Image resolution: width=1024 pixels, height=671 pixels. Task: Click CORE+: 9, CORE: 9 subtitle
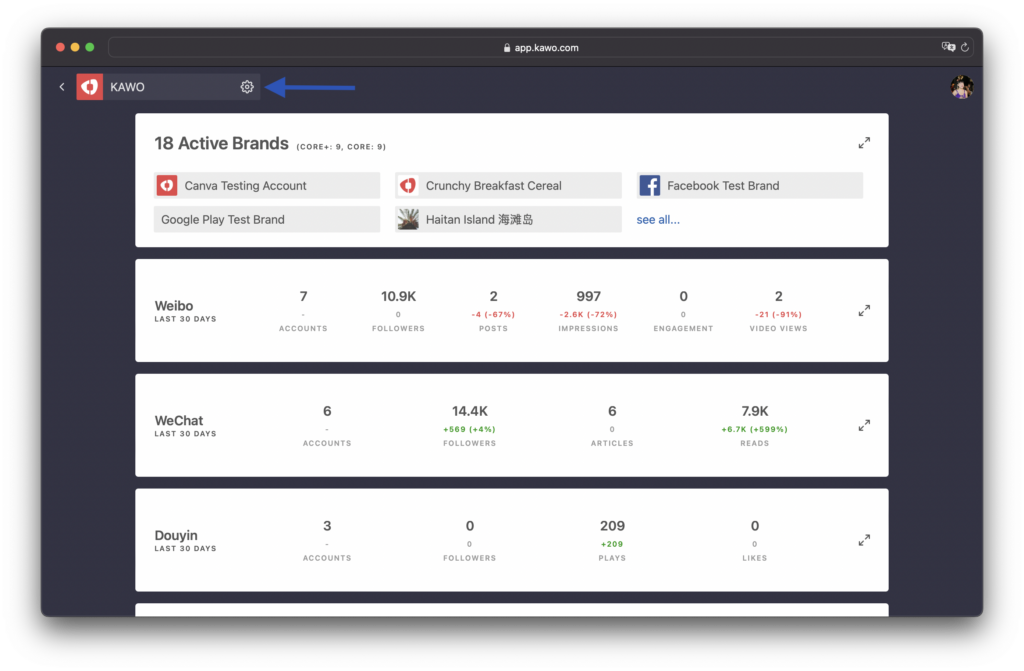[x=341, y=147]
